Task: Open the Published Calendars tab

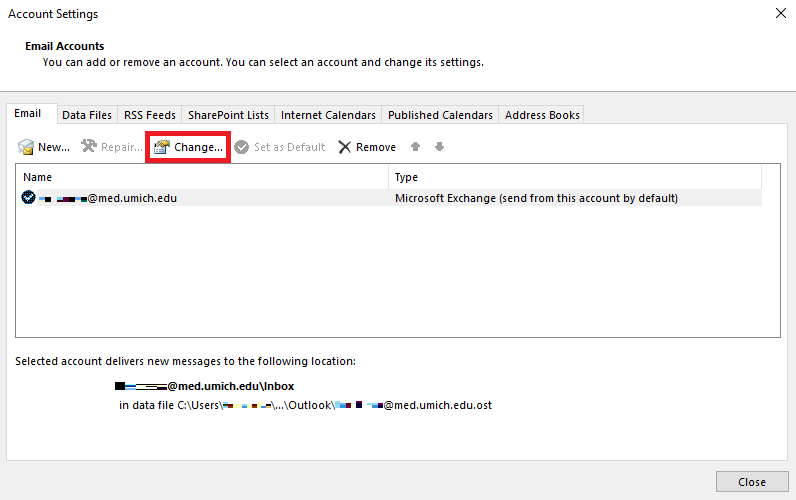Action: point(440,115)
